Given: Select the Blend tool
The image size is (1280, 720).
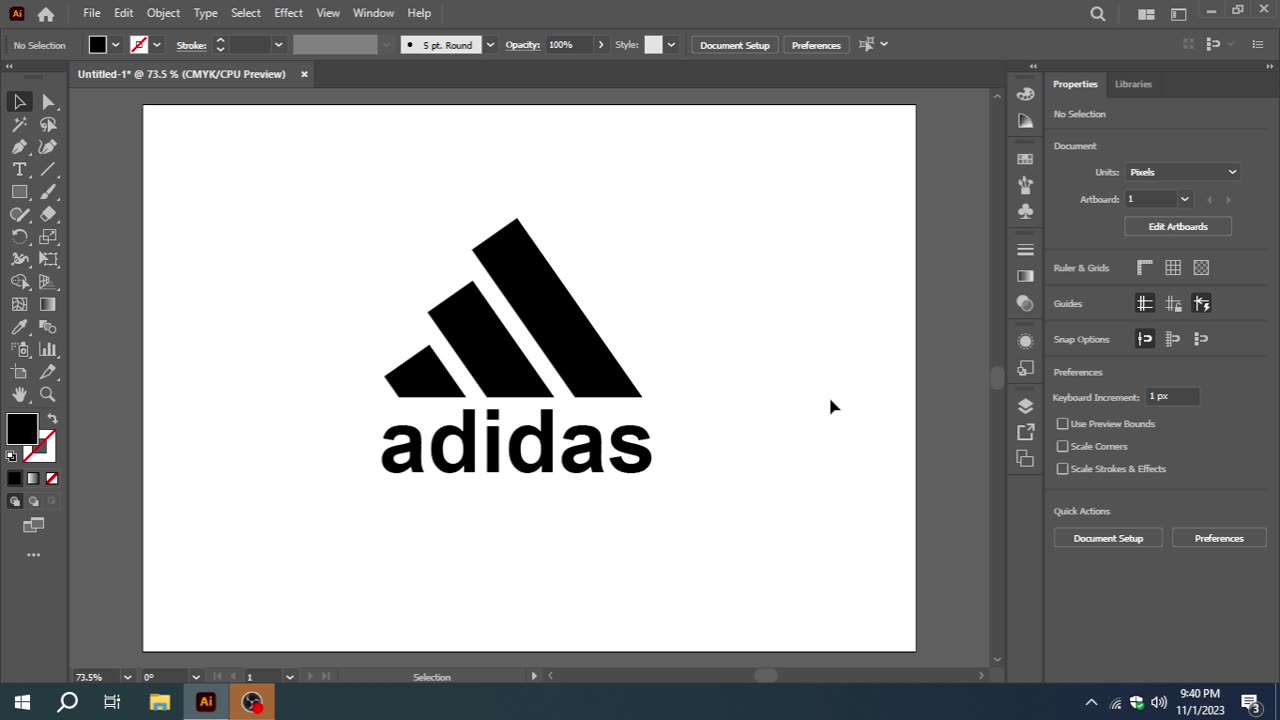Looking at the screenshot, I should point(48,327).
